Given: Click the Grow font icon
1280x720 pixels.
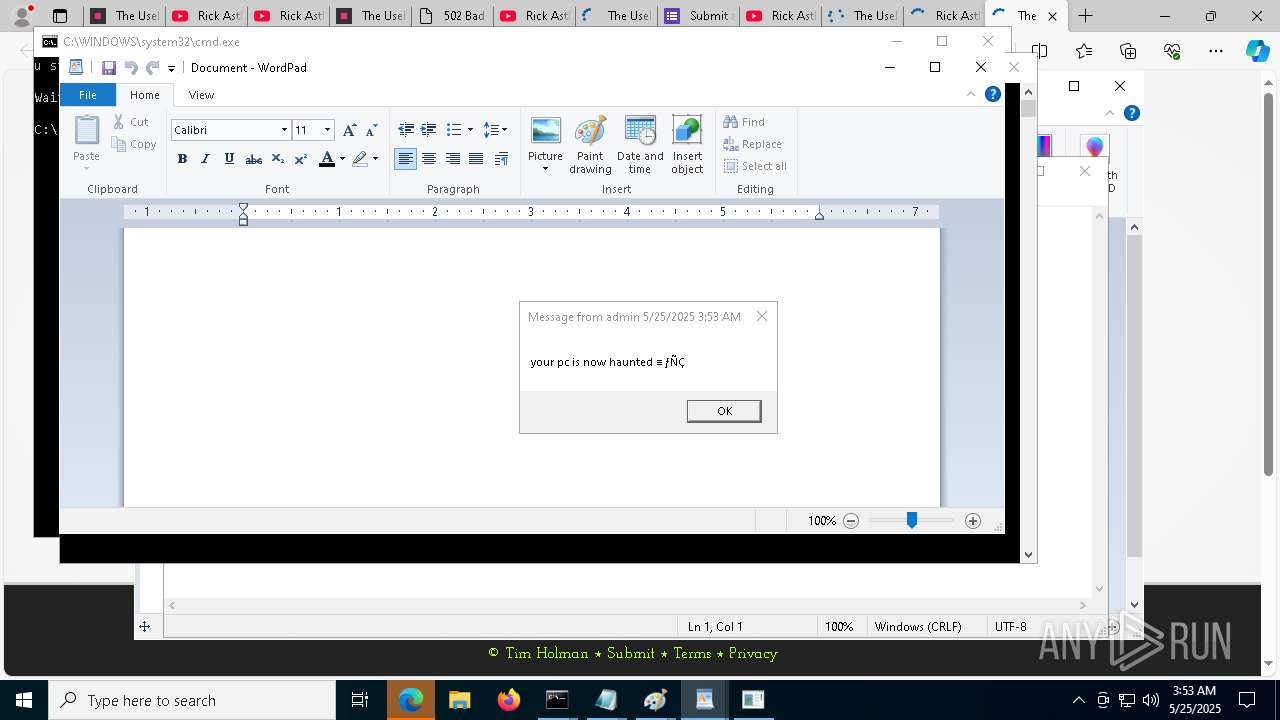Looking at the screenshot, I should click(x=349, y=130).
